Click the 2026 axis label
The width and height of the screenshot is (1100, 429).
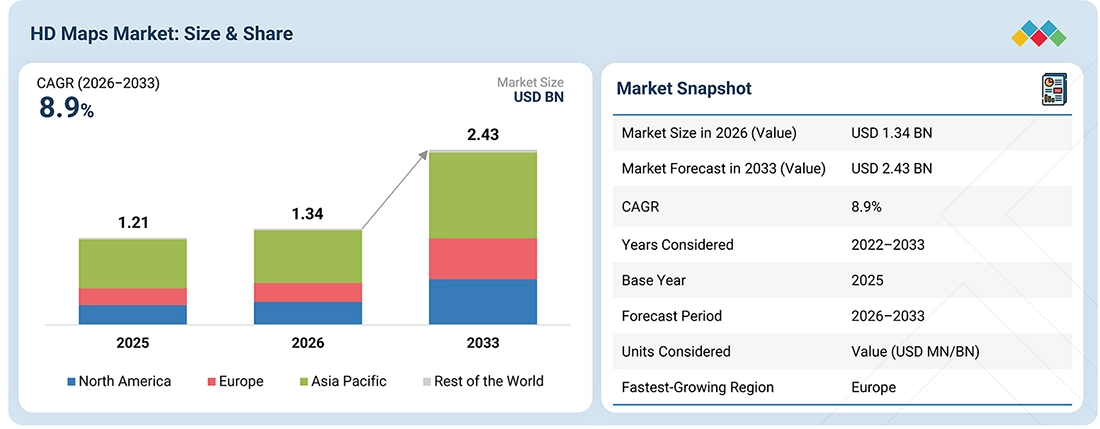coord(307,343)
